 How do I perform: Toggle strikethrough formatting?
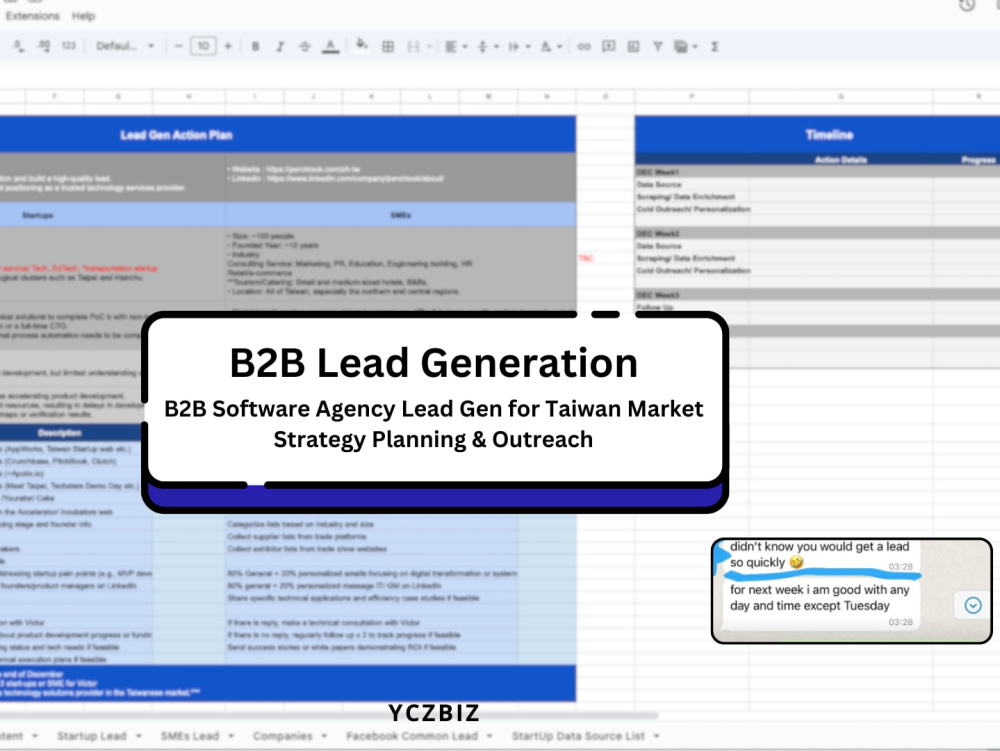pos(304,46)
